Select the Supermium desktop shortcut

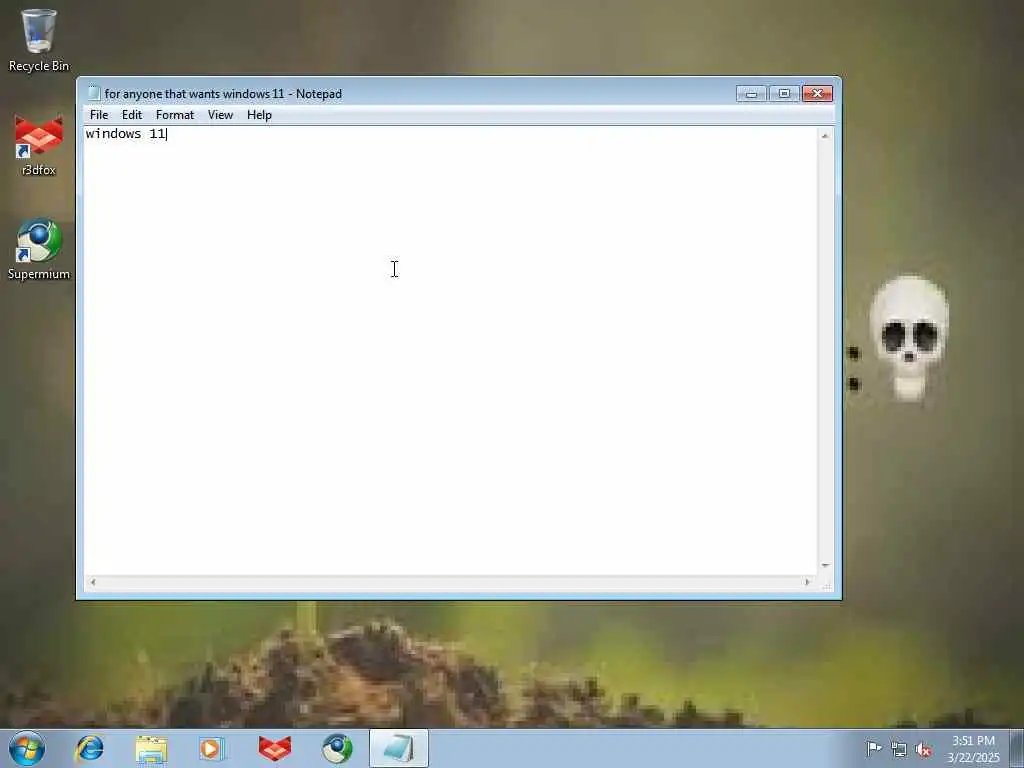39,249
